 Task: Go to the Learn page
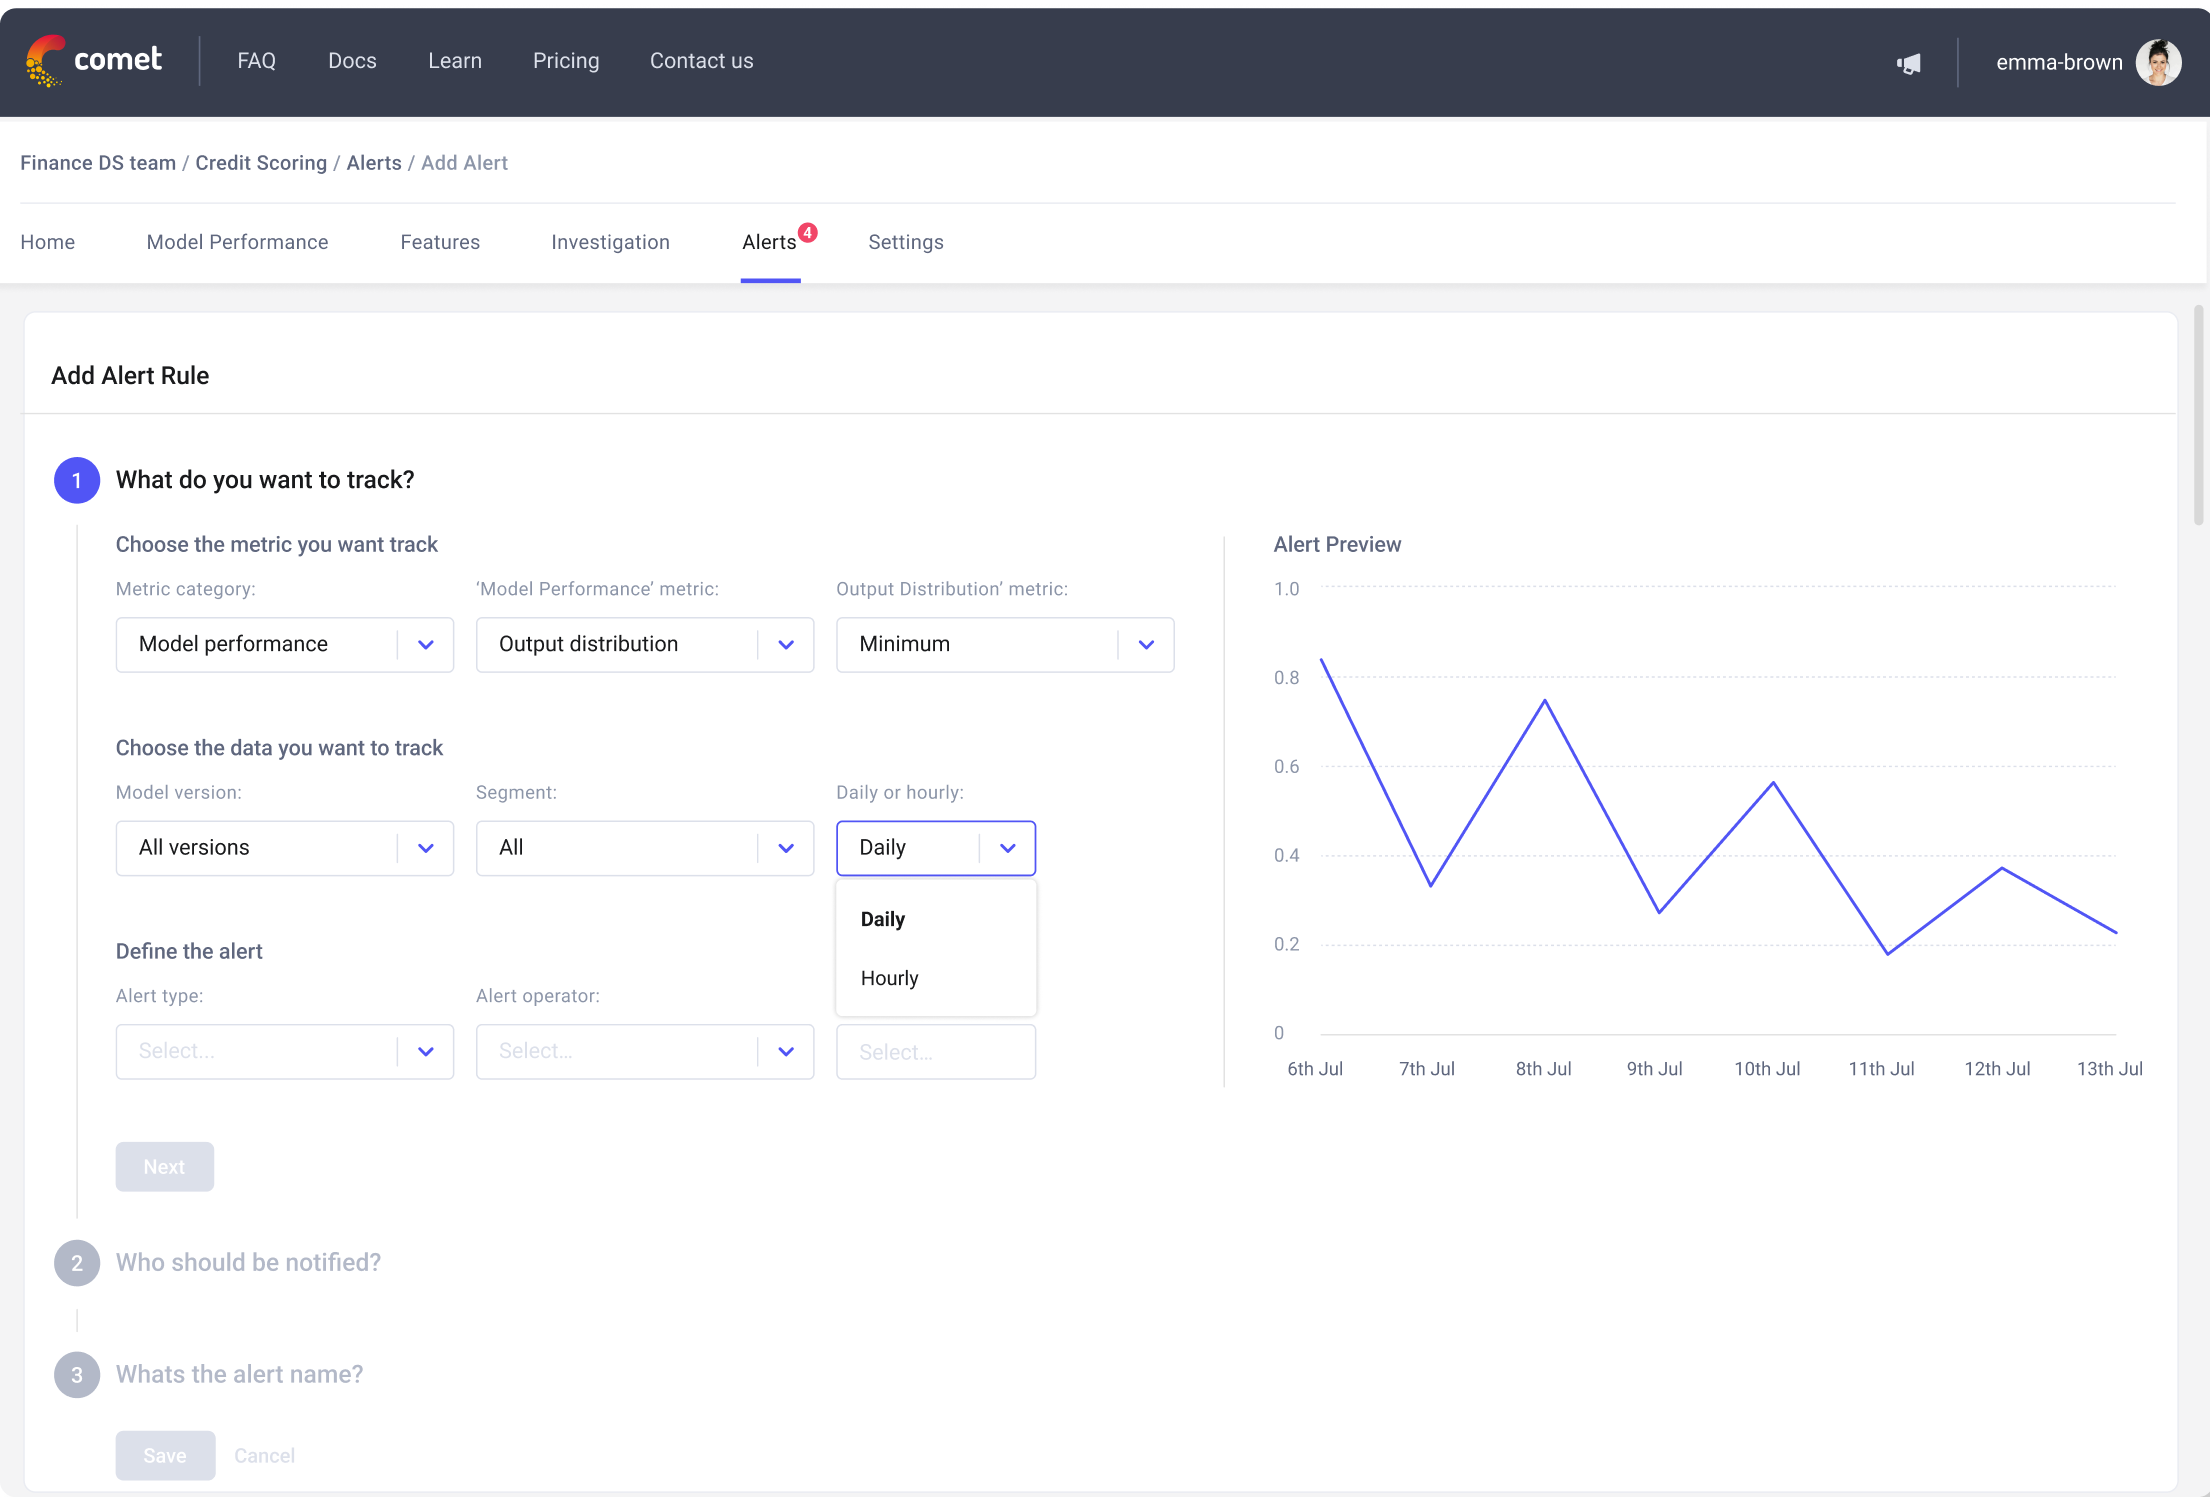click(x=455, y=61)
